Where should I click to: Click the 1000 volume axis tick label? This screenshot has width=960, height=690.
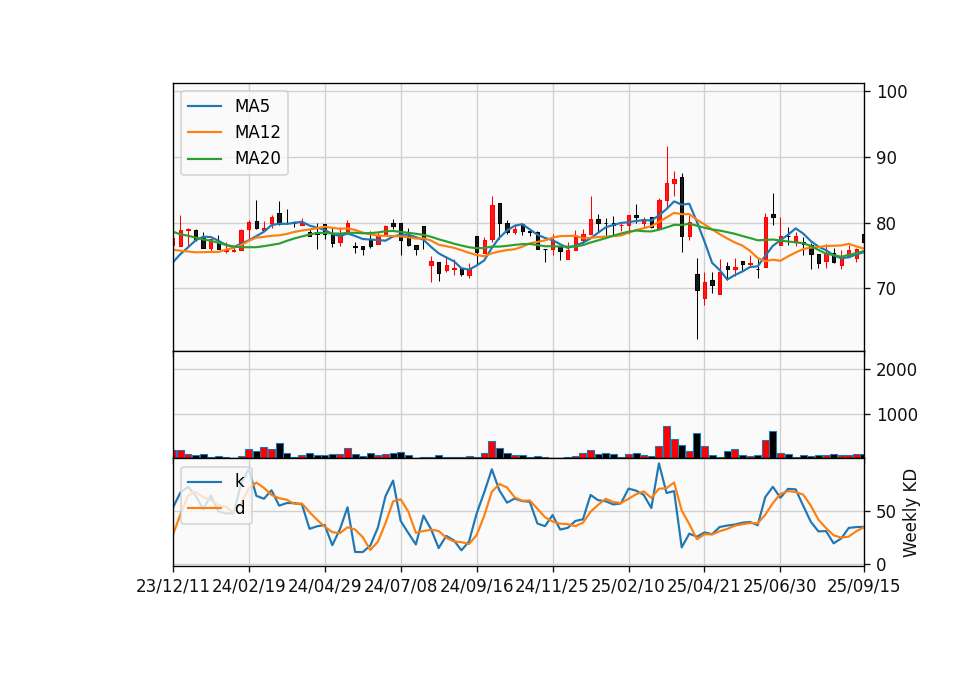[x=897, y=415]
